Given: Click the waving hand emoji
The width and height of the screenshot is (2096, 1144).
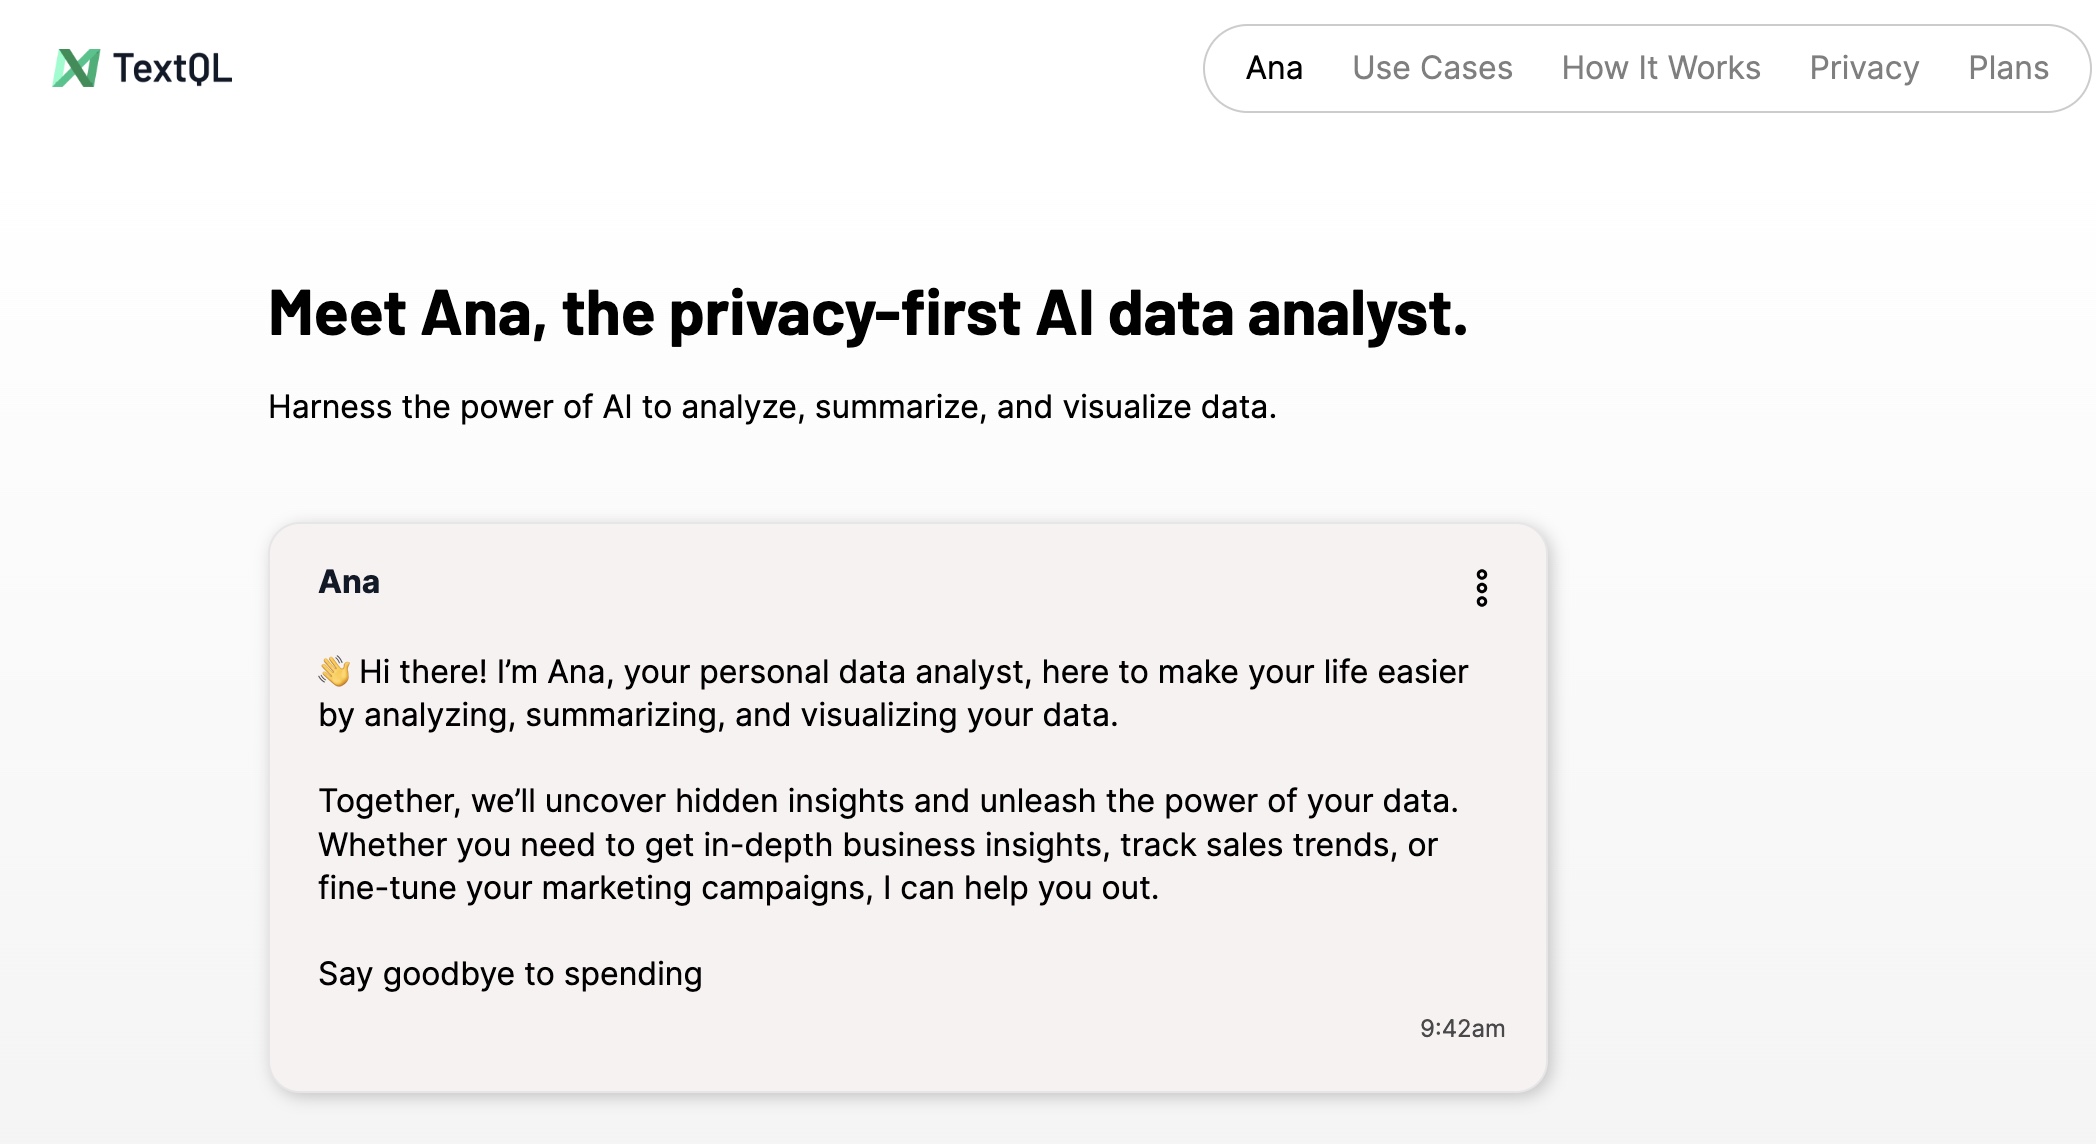Looking at the screenshot, I should click(334, 671).
